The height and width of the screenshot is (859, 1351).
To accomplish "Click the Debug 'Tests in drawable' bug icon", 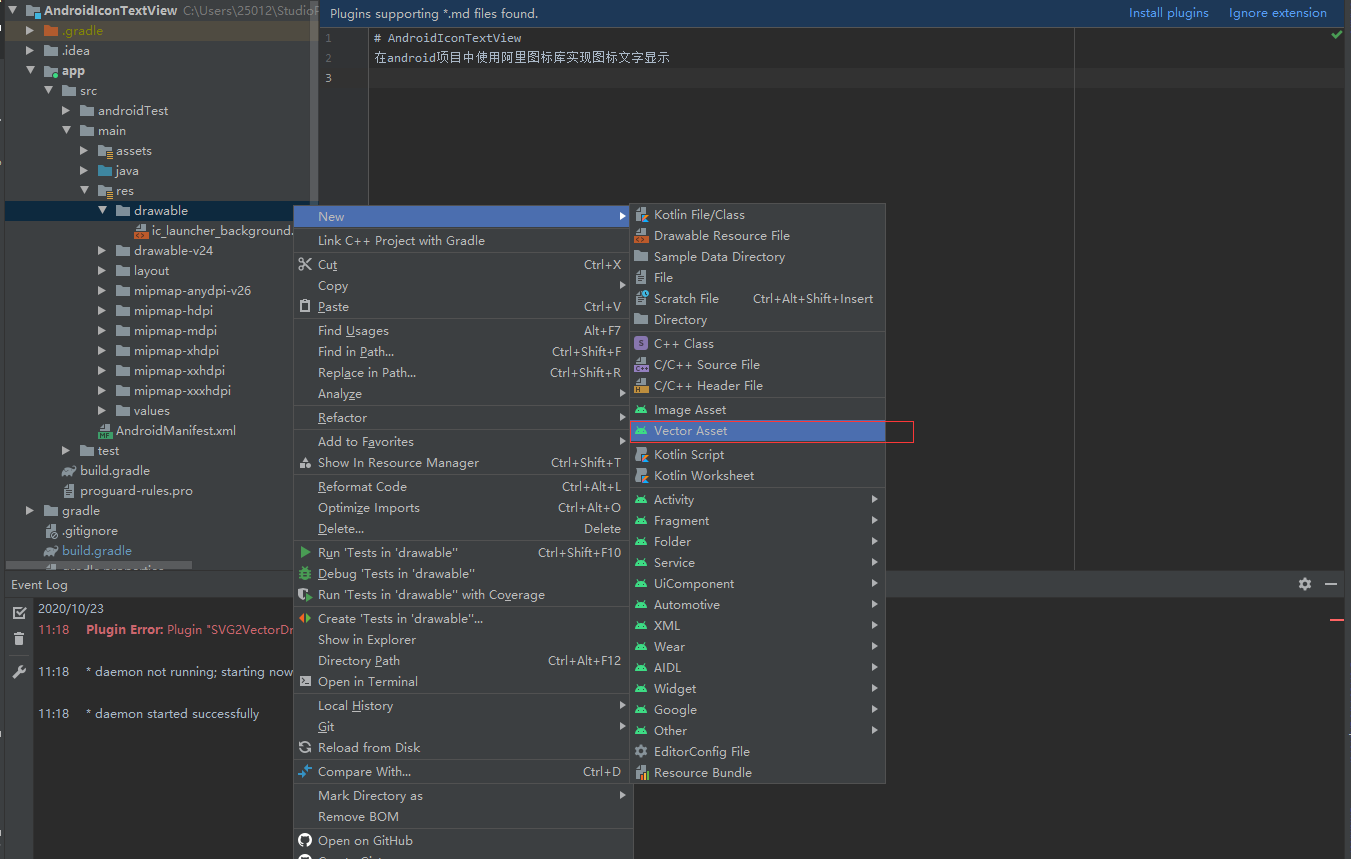I will tap(306, 574).
